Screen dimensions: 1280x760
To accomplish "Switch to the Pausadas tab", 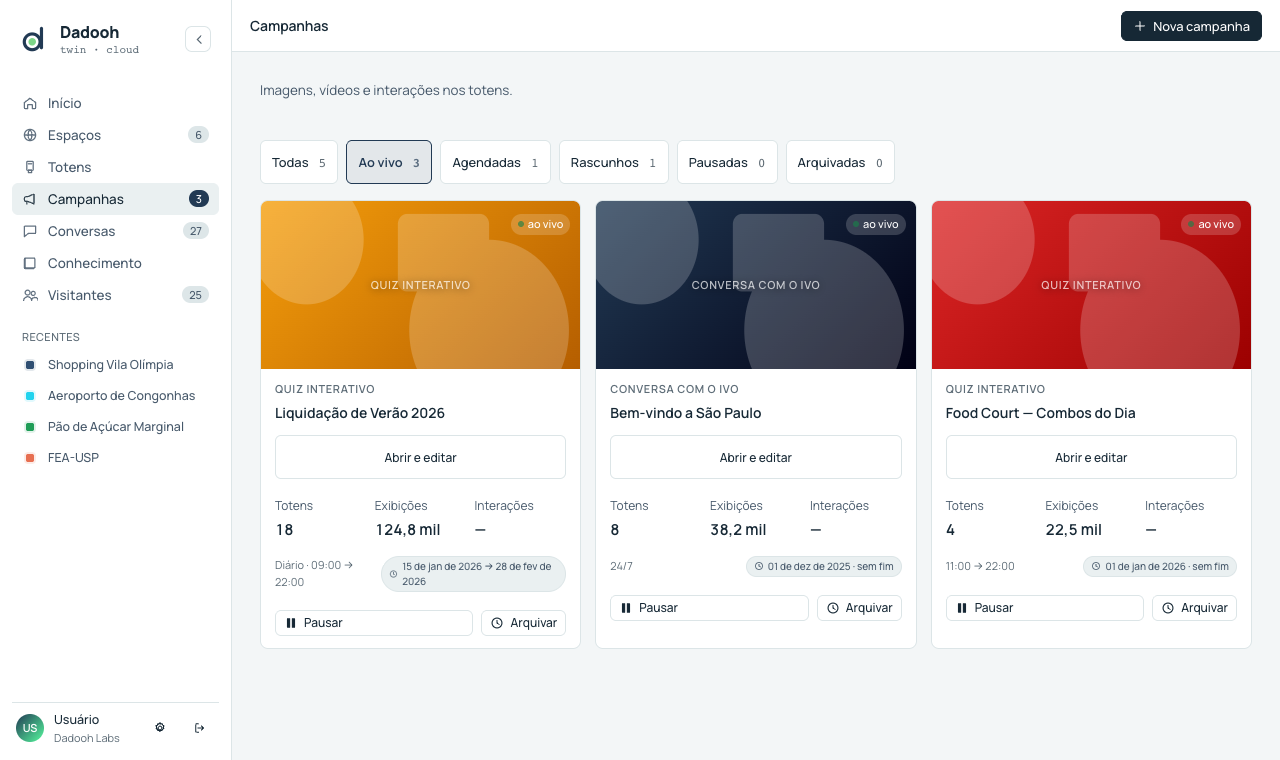I will coord(727,162).
